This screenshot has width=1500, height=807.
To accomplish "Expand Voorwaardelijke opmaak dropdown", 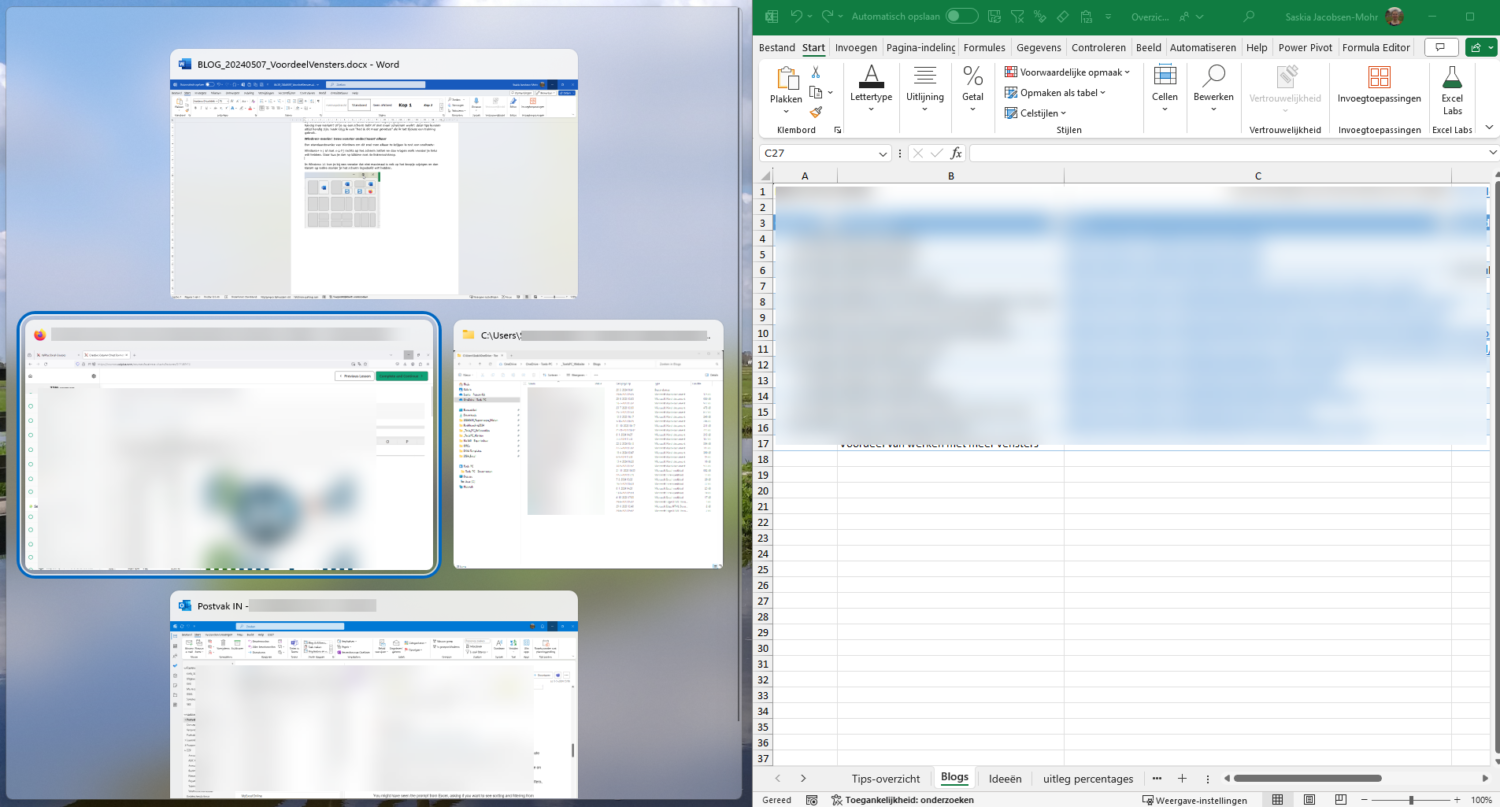I will 1067,72.
